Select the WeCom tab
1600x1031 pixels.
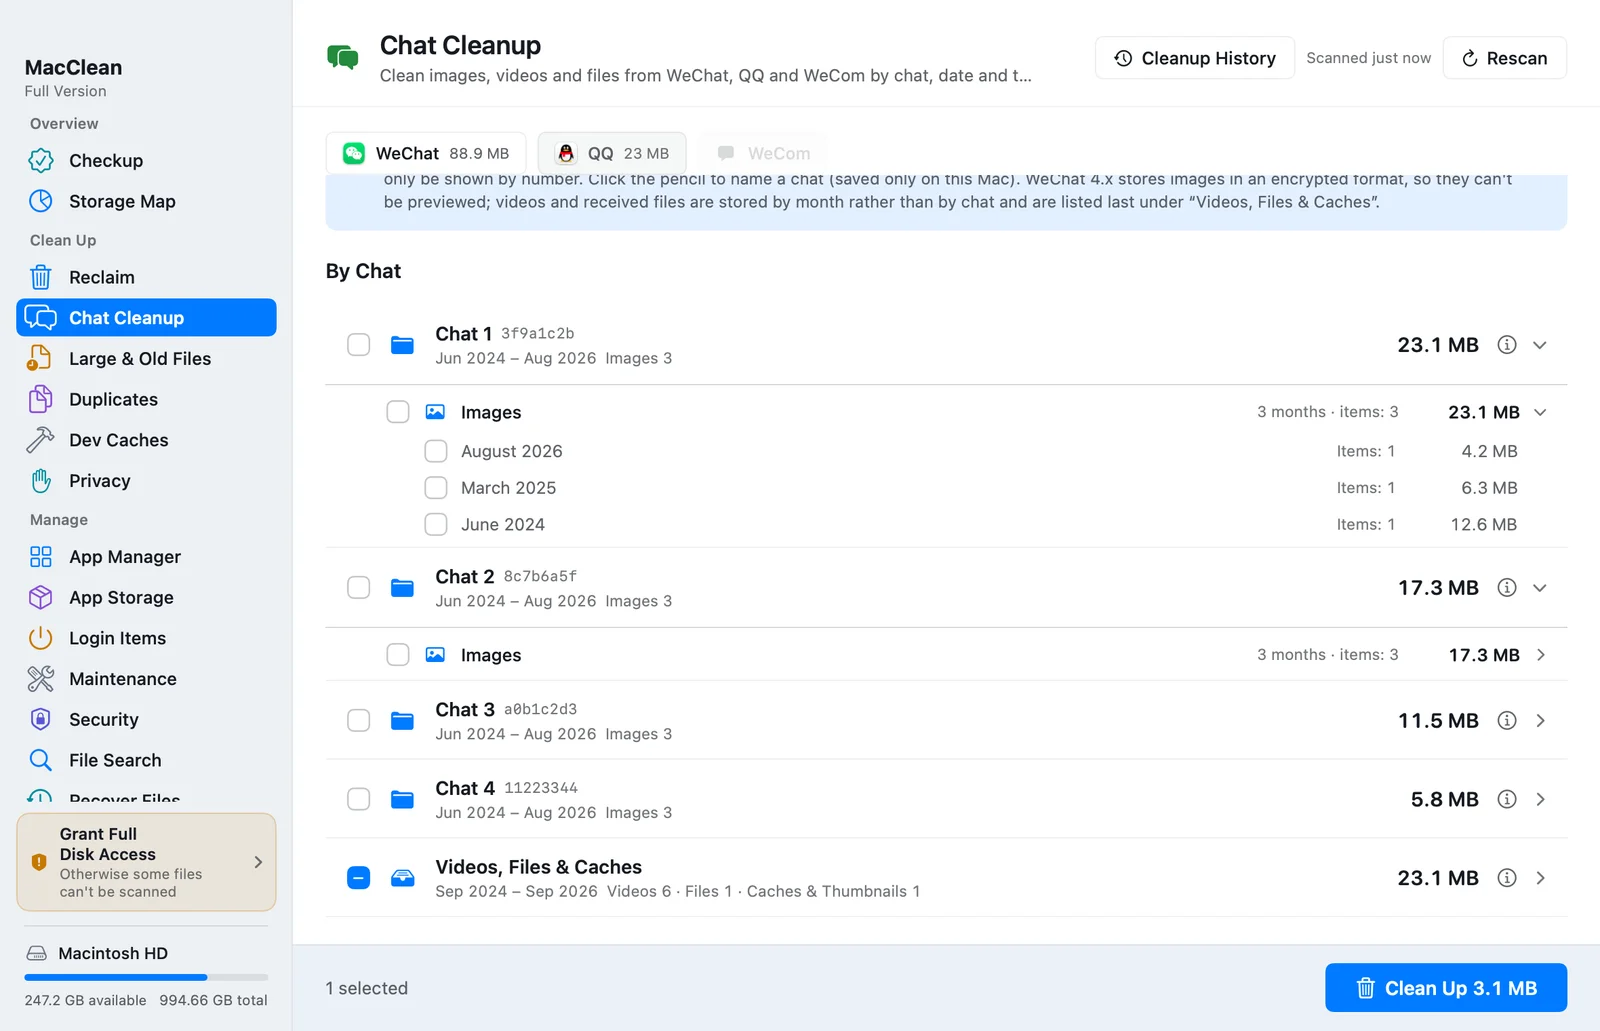764,153
